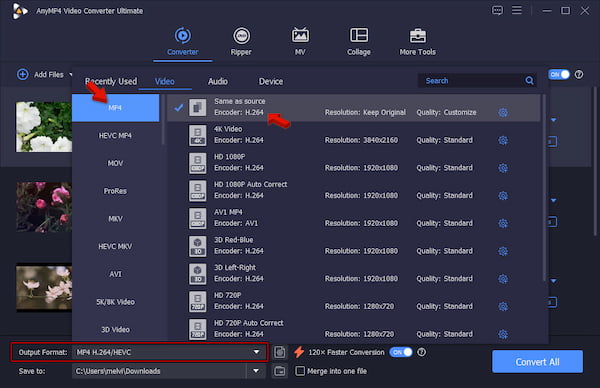Screen dimensions: 600x388
Task: Open the Collage module icon
Action: pos(359,36)
